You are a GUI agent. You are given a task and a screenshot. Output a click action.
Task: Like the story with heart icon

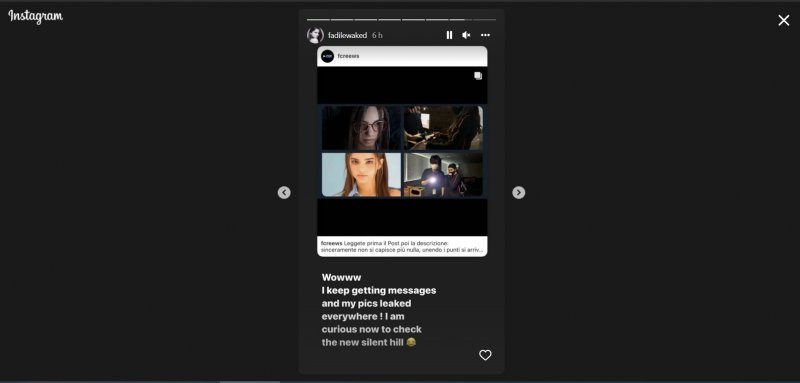(x=485, y=355)
